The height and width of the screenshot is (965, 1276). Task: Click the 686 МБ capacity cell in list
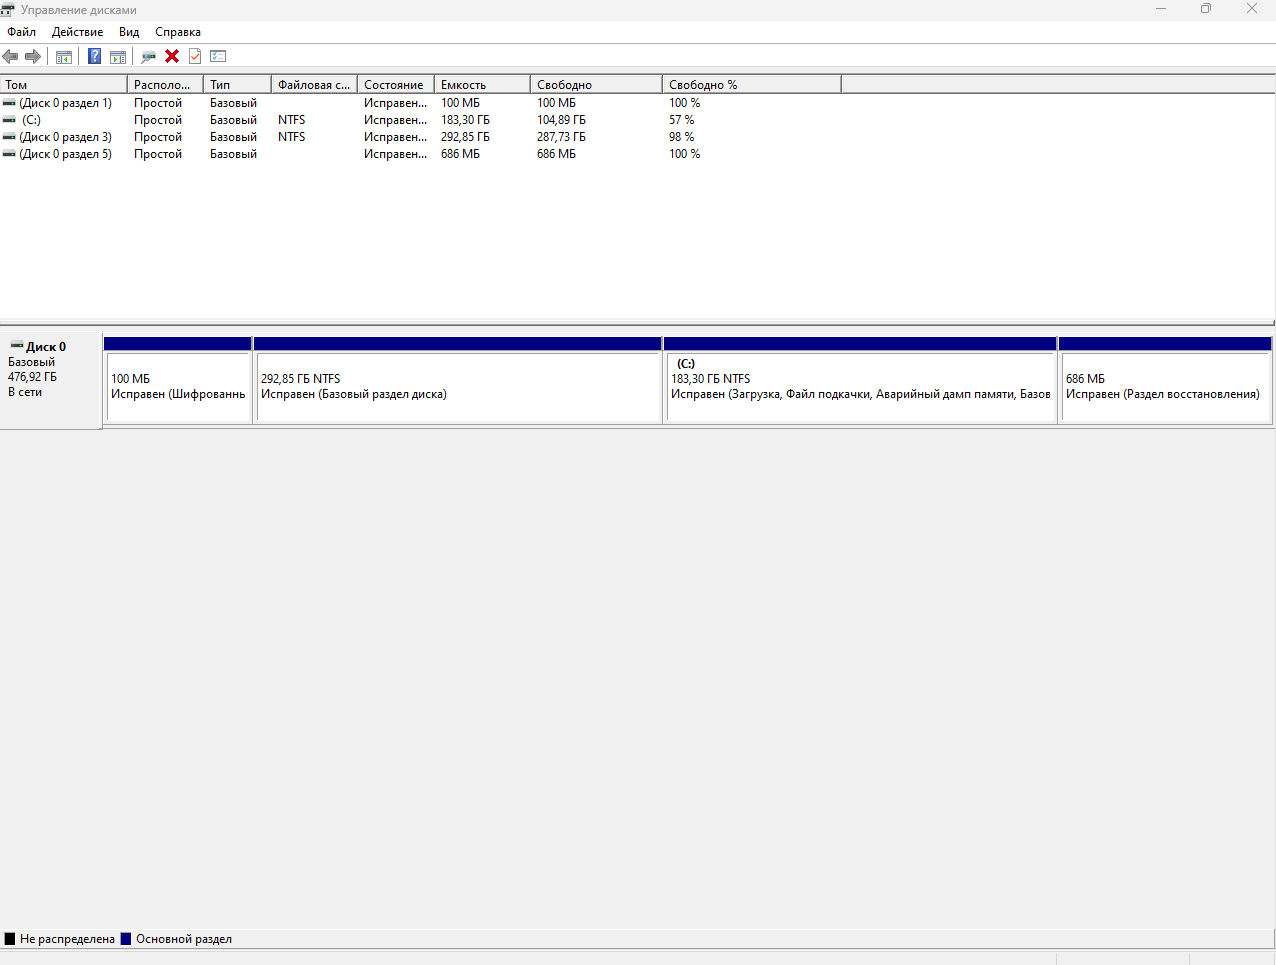tap(460, 154)
